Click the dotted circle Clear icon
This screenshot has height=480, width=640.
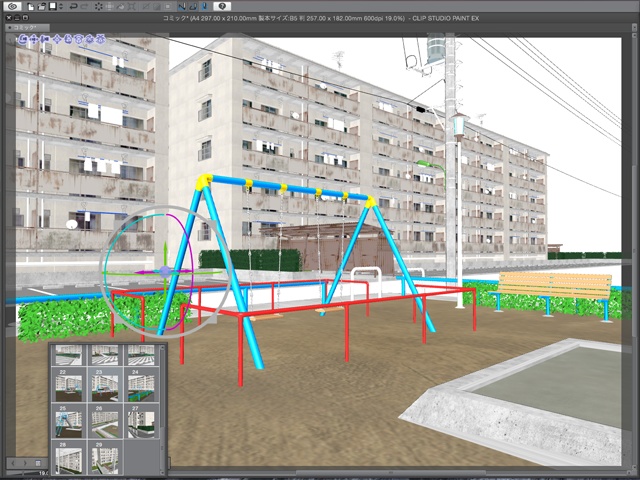[99, 7]
